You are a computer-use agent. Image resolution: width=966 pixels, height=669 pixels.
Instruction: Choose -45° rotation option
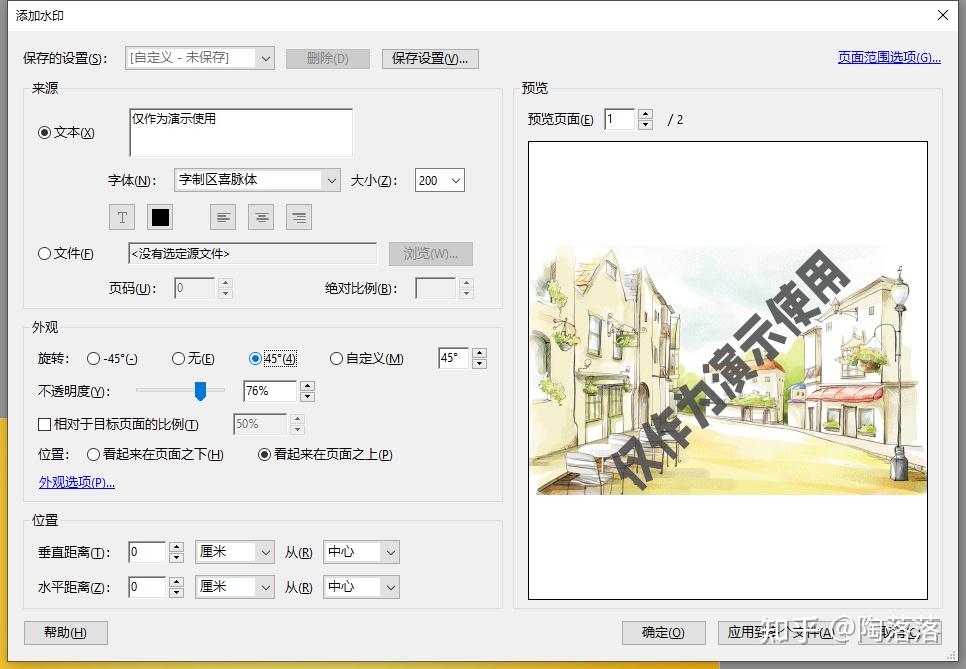(93, 358)
